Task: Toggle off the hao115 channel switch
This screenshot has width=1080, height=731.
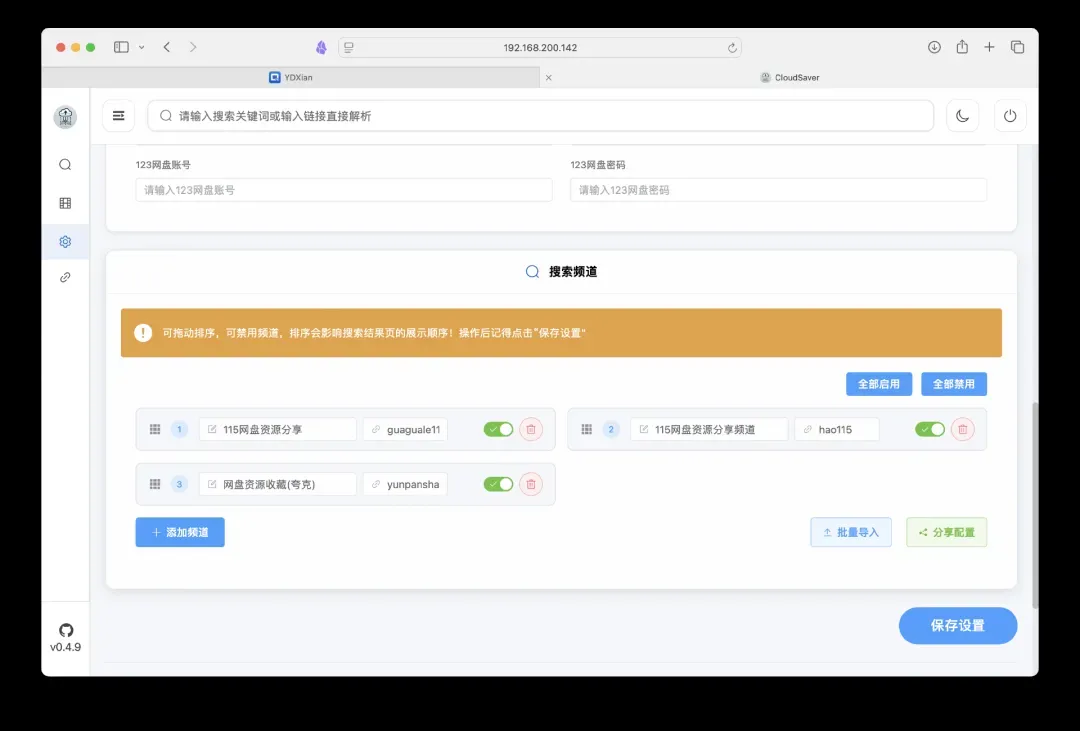Action: pyautogui.click(x=929, y=429)
